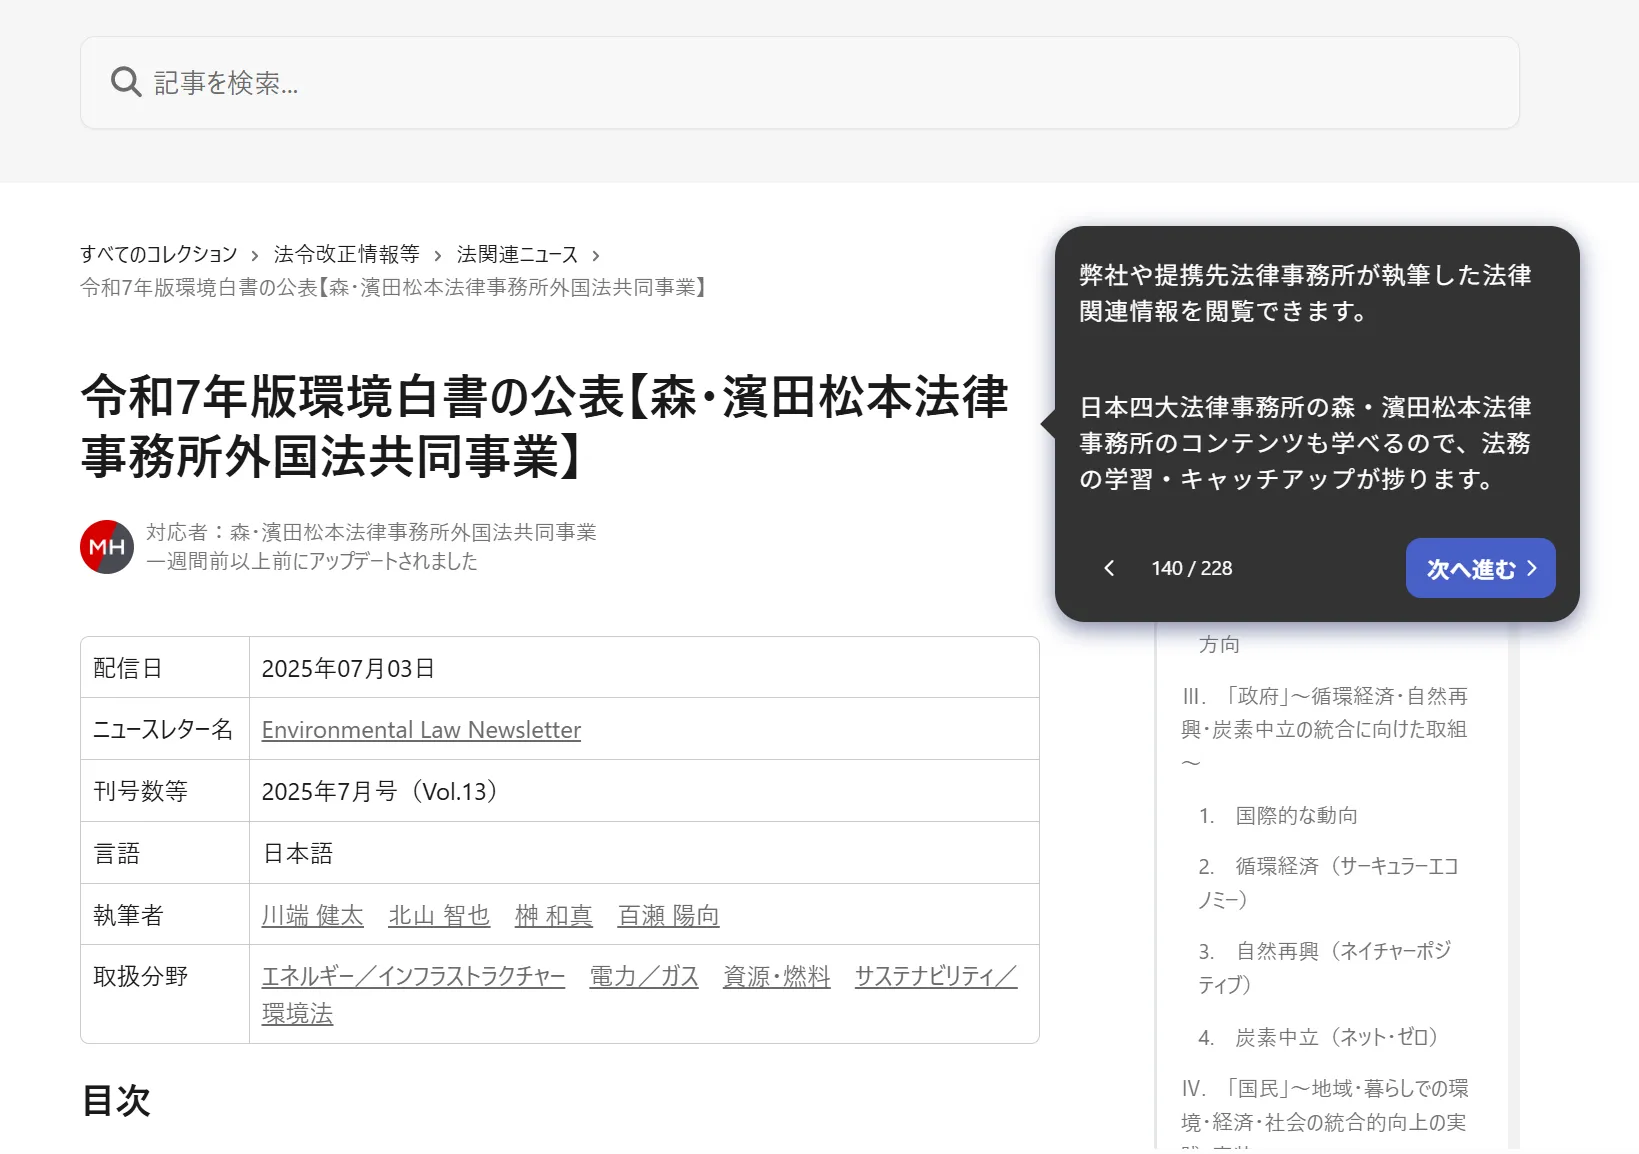
Task: Jump to section III 「政府」 in contents
Action: click(1325, 729)
